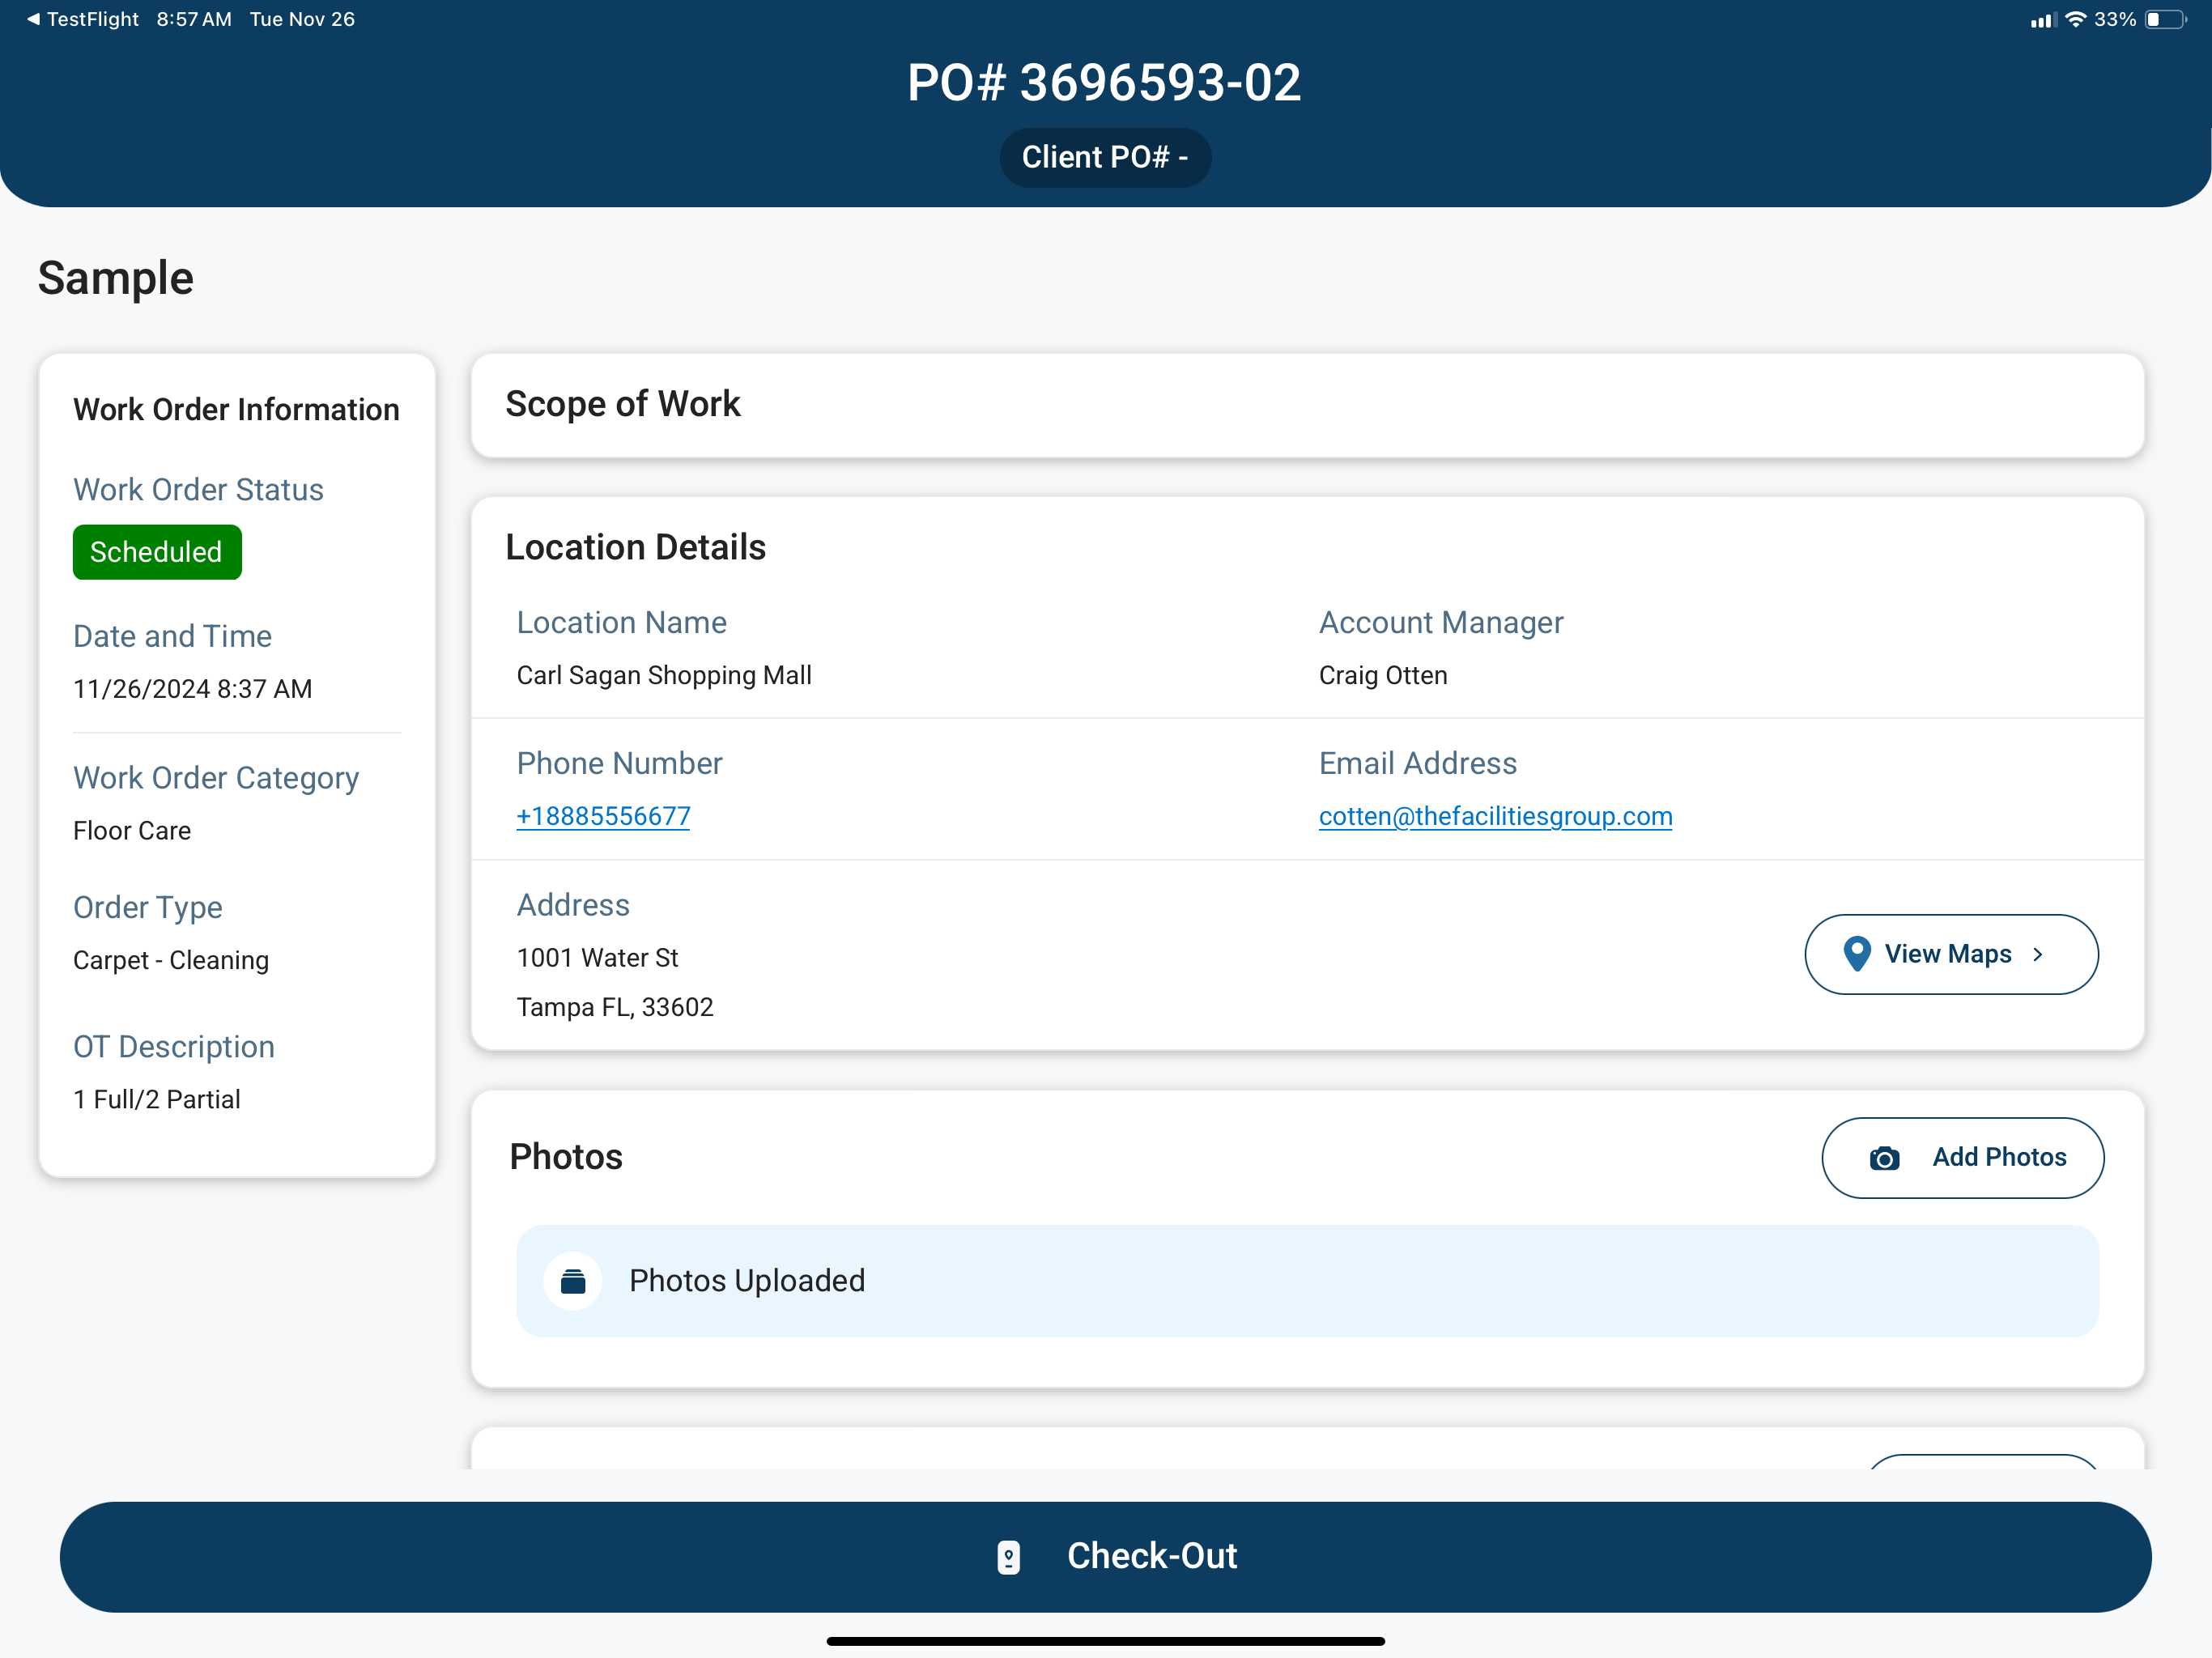Screen dimensions: 2212x1658
Task: Tap Tampa FL, 33602 text
Action: pos(615,1007)
